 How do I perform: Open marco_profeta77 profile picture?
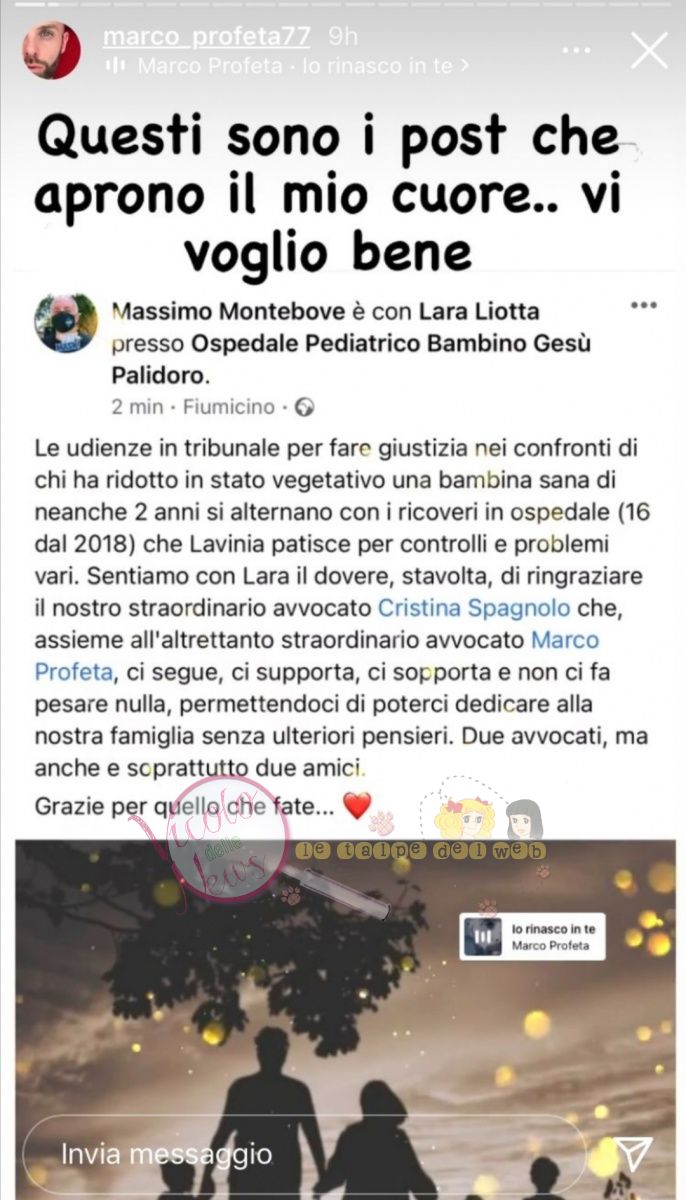pyautogui.click(x=51, y=50)
